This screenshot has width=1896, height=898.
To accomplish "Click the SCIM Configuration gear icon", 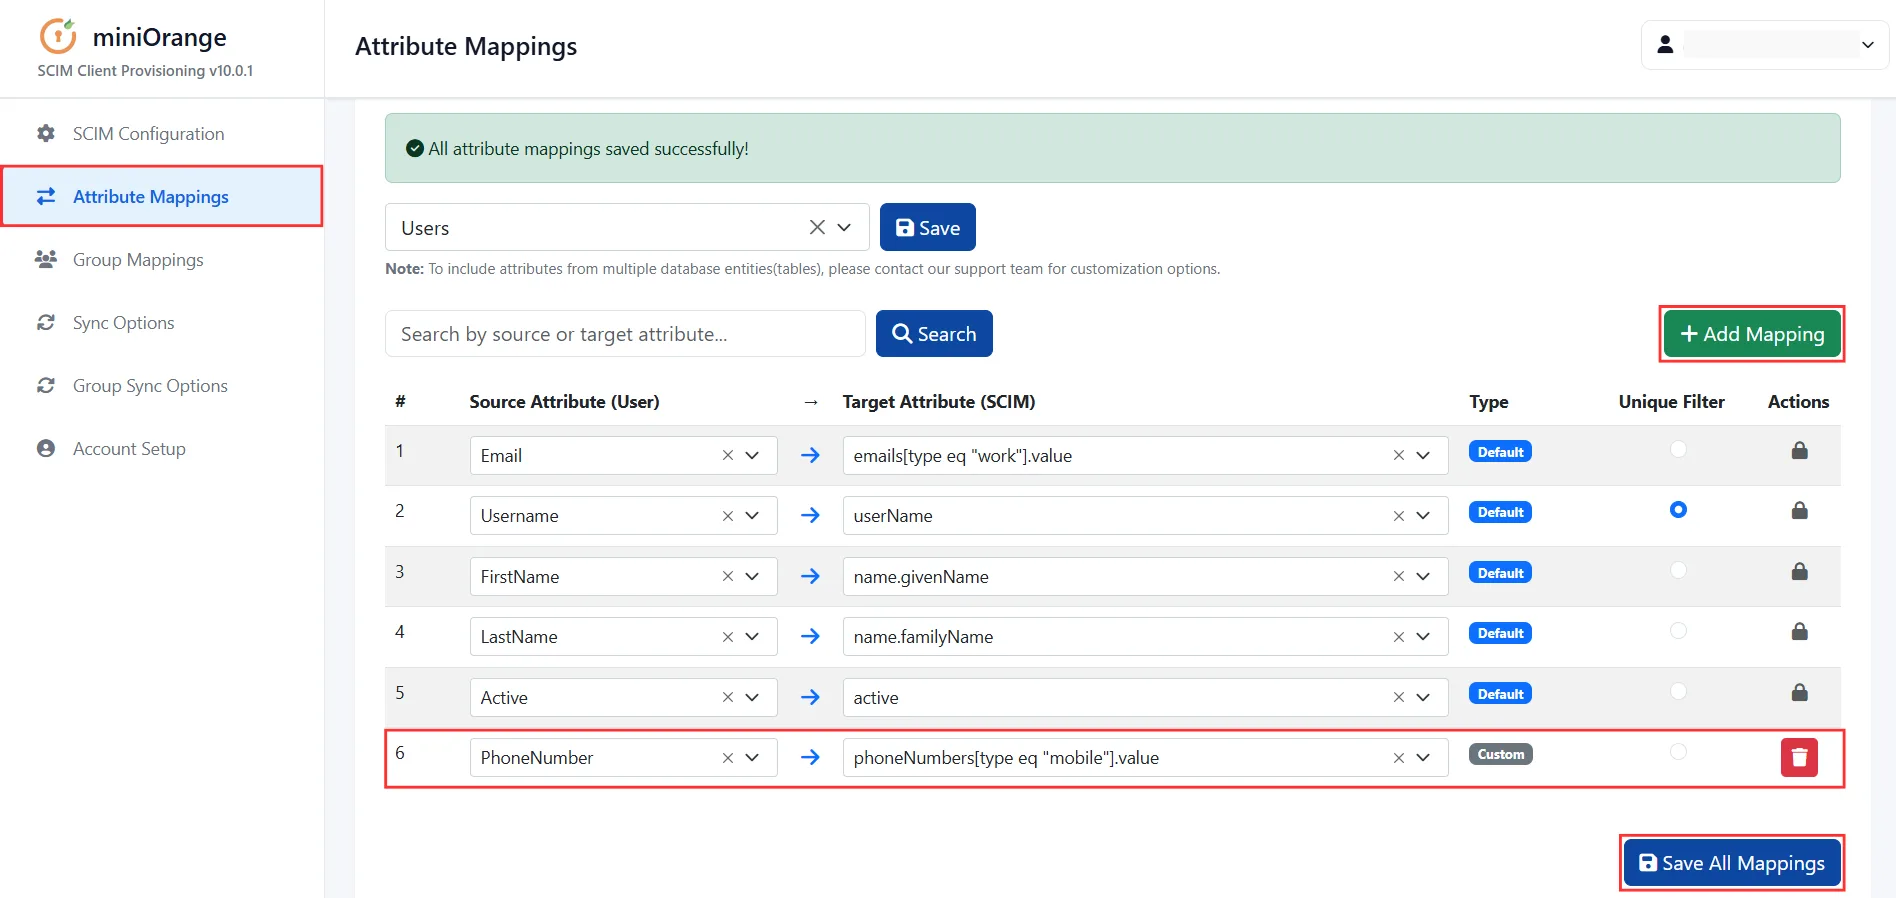I will (46, 133).
